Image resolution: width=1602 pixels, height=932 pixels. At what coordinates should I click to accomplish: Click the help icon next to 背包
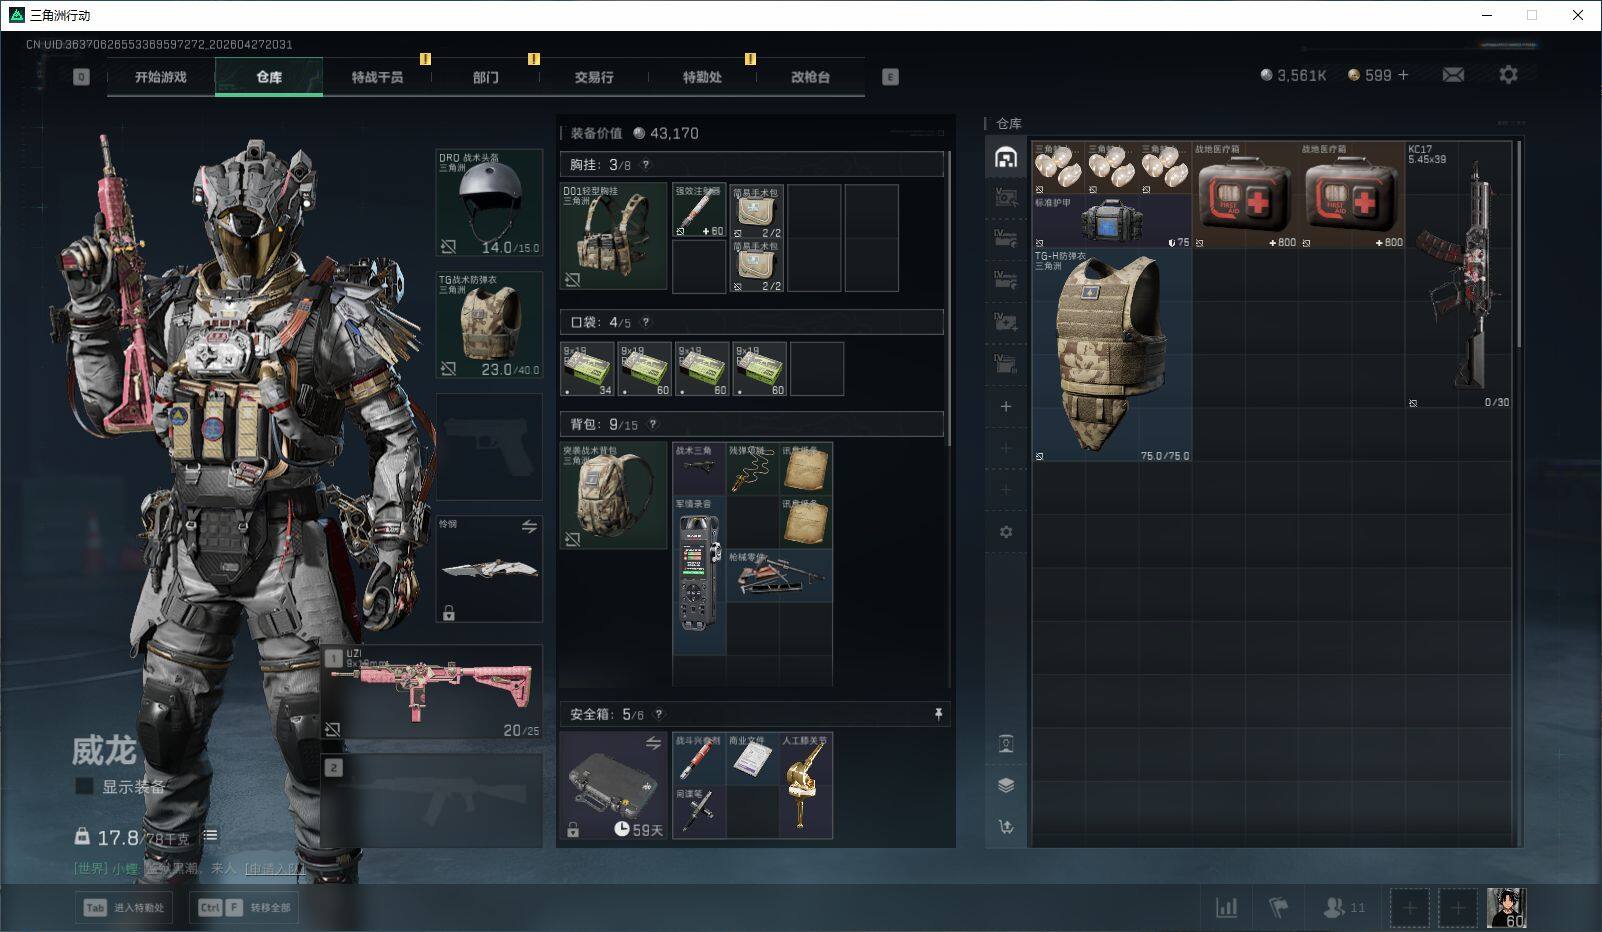coord(652,424)
